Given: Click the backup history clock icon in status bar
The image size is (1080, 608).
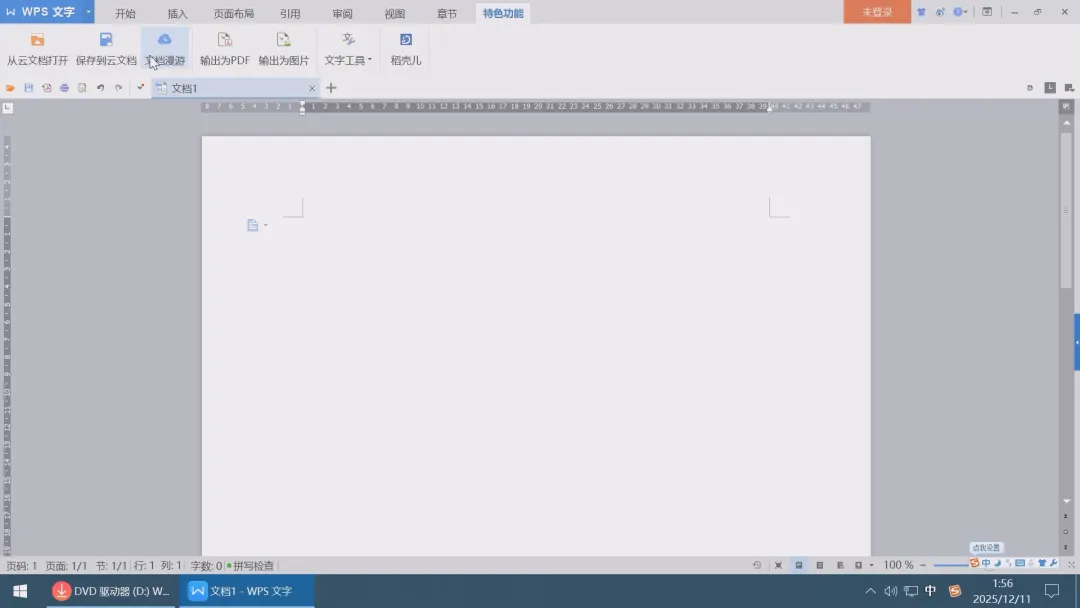Looking at the screenshot, I should 757,565.
